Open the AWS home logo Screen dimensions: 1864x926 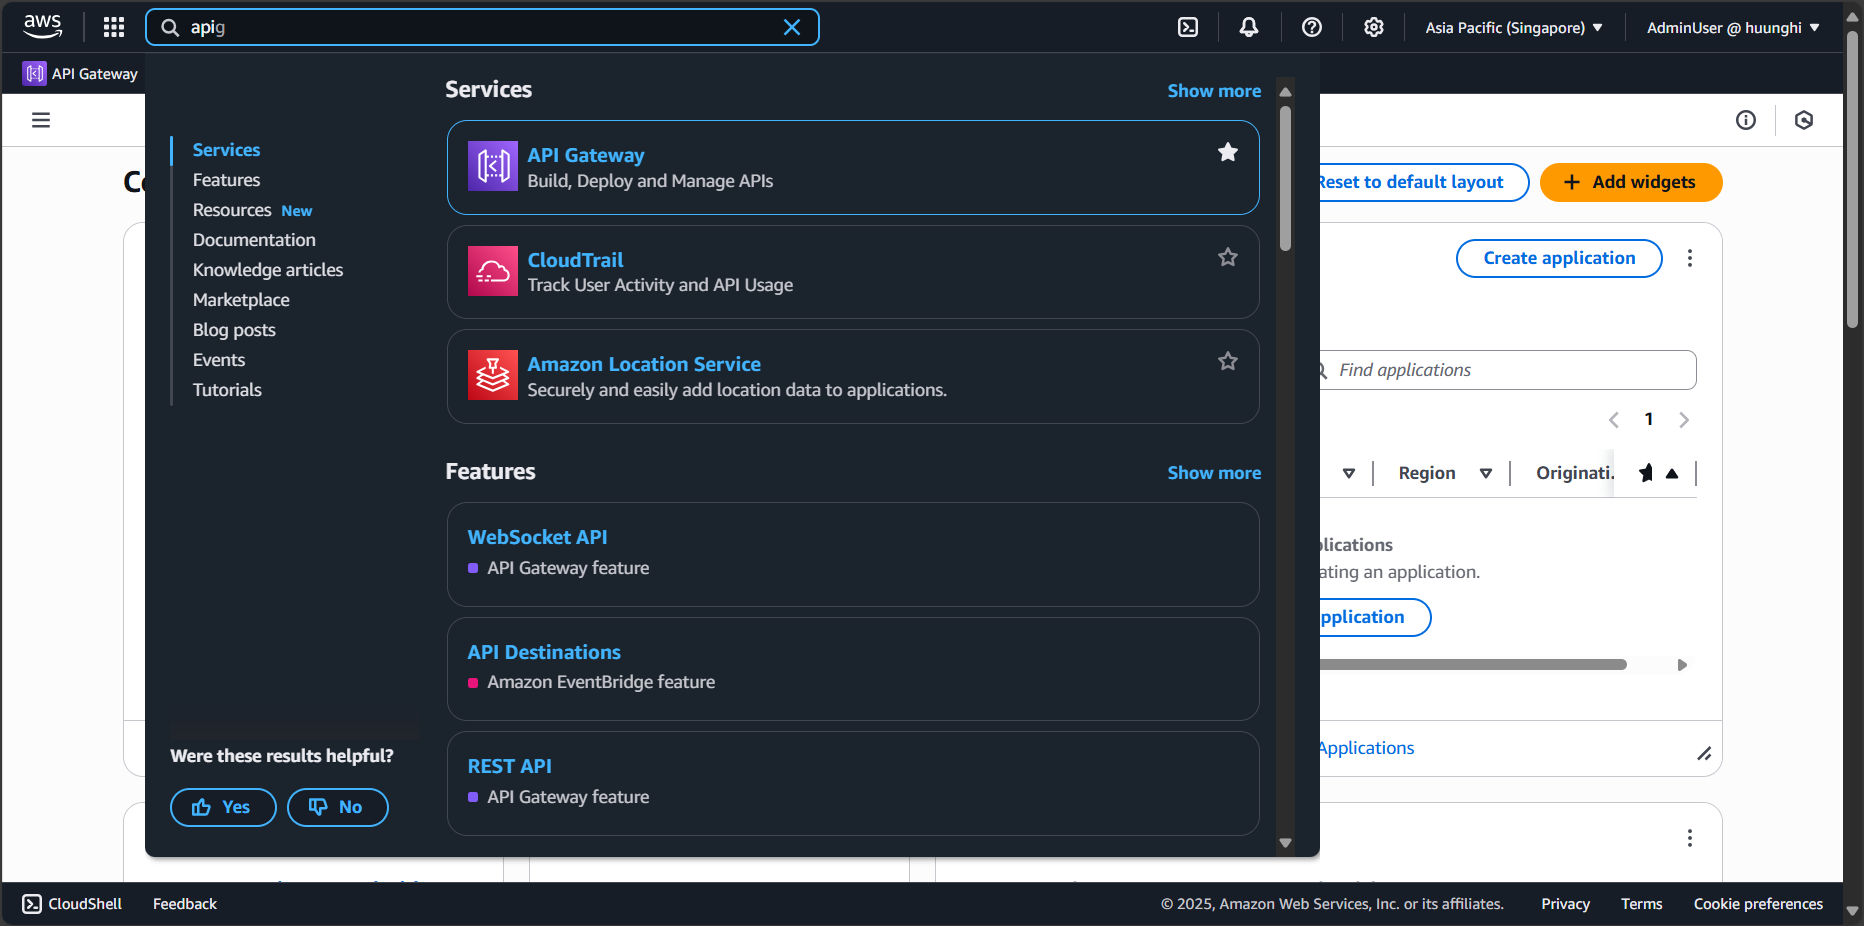click(x=42, y=27)
